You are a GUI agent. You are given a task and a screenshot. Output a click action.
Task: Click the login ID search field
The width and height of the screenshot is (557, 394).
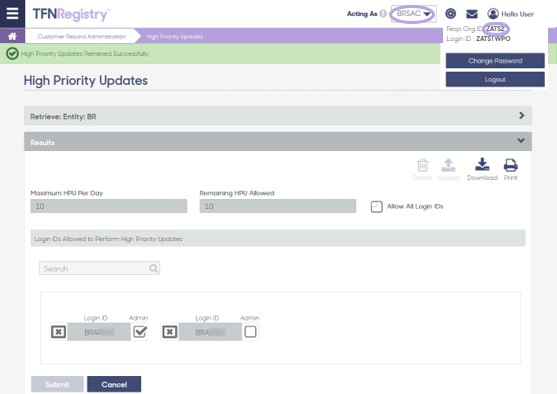click(99, 268)
